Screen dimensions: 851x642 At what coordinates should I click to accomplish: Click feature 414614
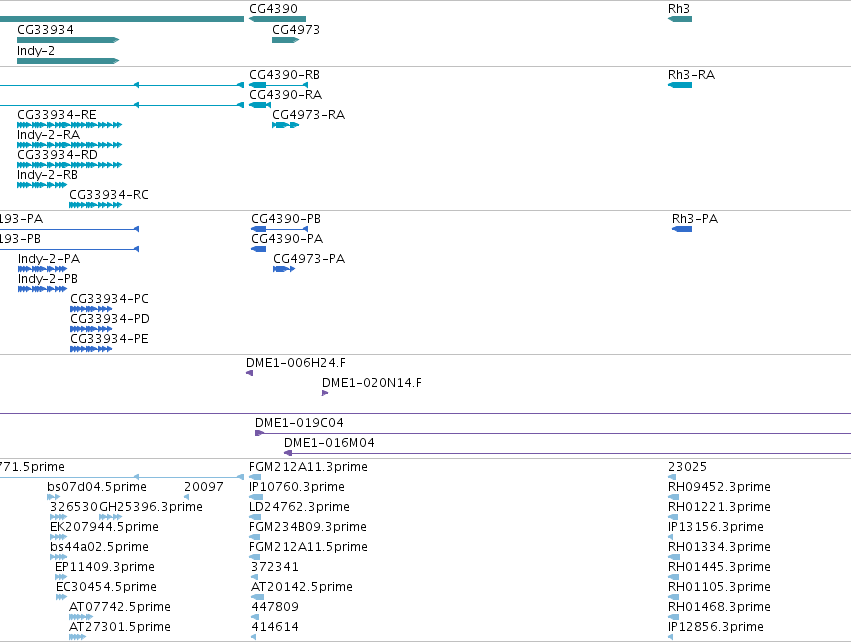(253, 638)
